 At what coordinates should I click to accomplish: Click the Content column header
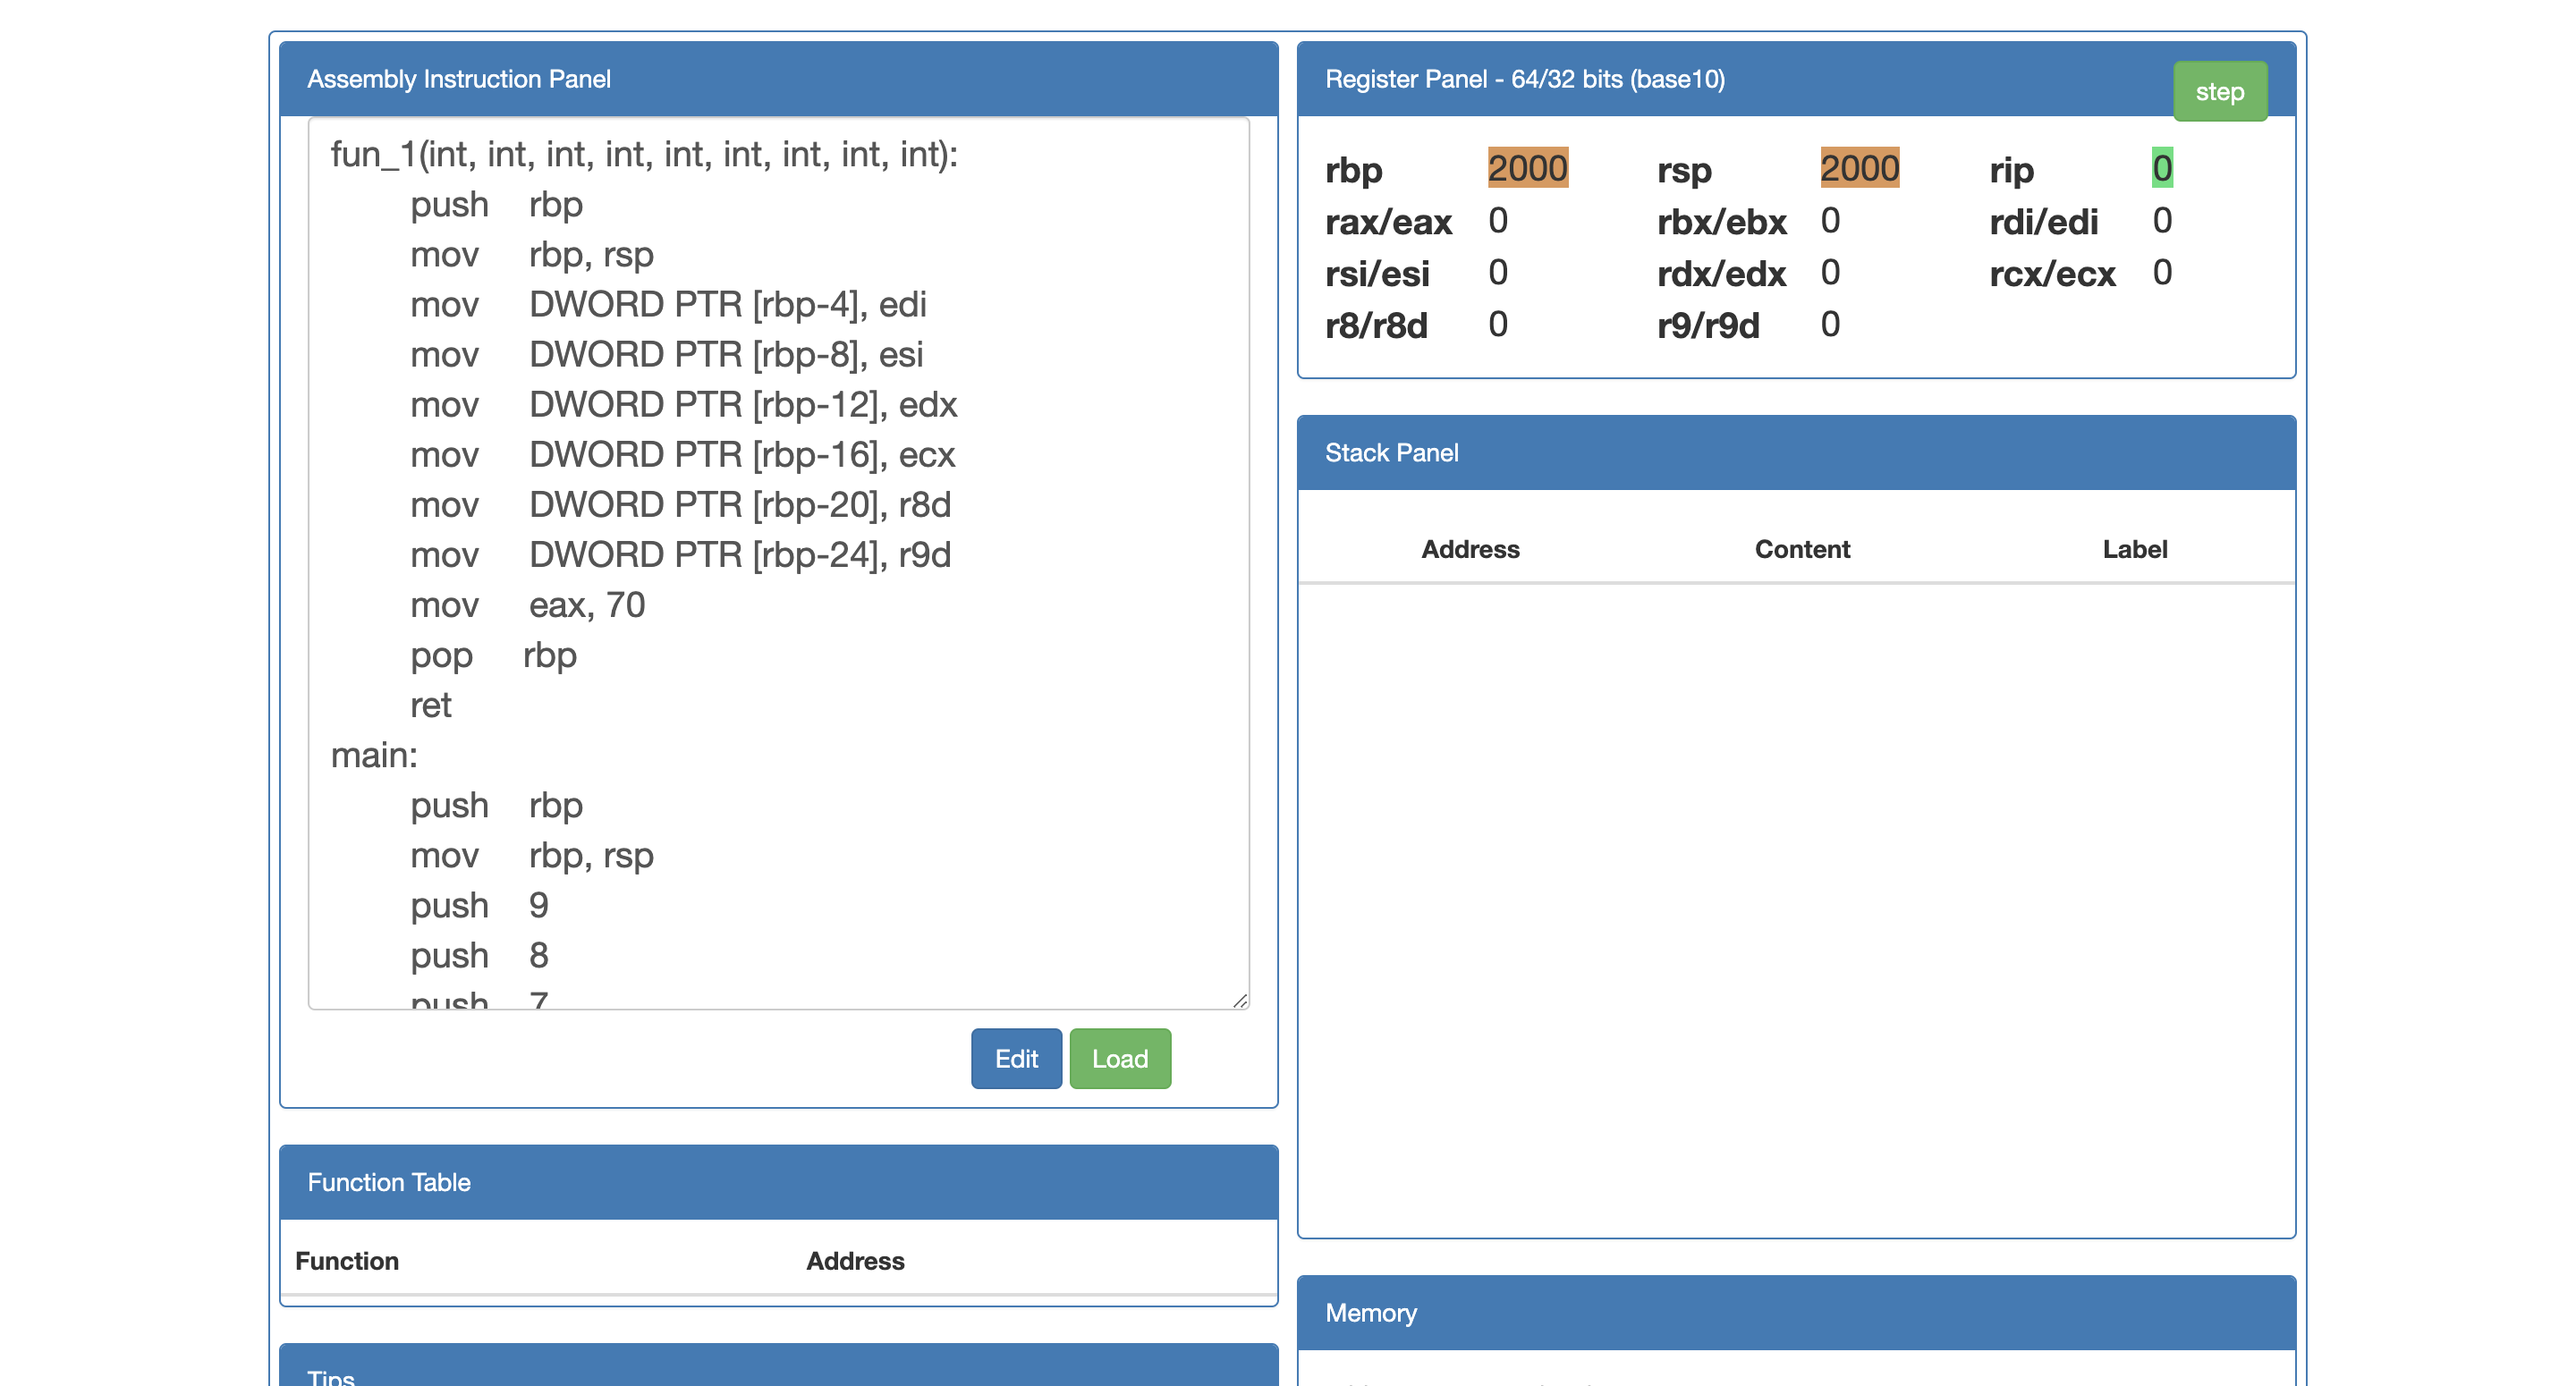1801,549
